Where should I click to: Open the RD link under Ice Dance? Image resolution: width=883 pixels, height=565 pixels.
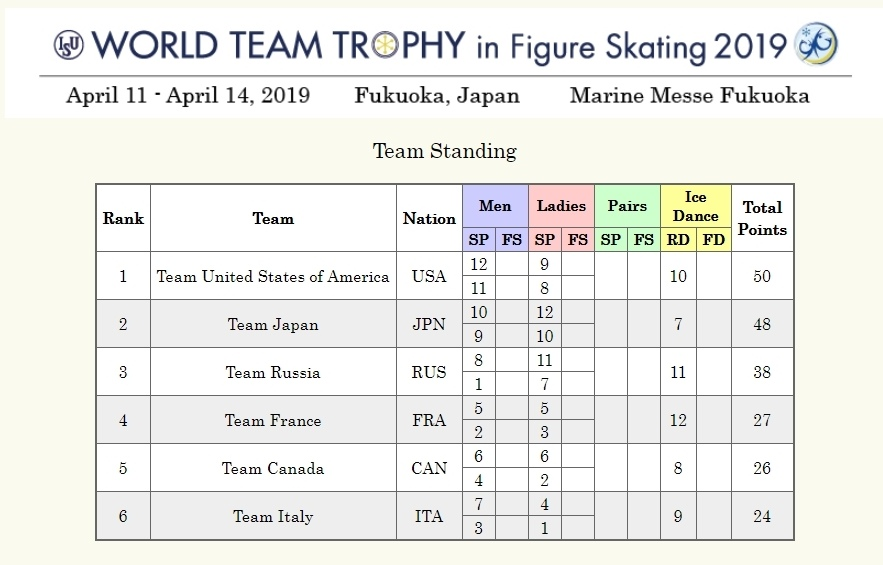coord(678,240)
